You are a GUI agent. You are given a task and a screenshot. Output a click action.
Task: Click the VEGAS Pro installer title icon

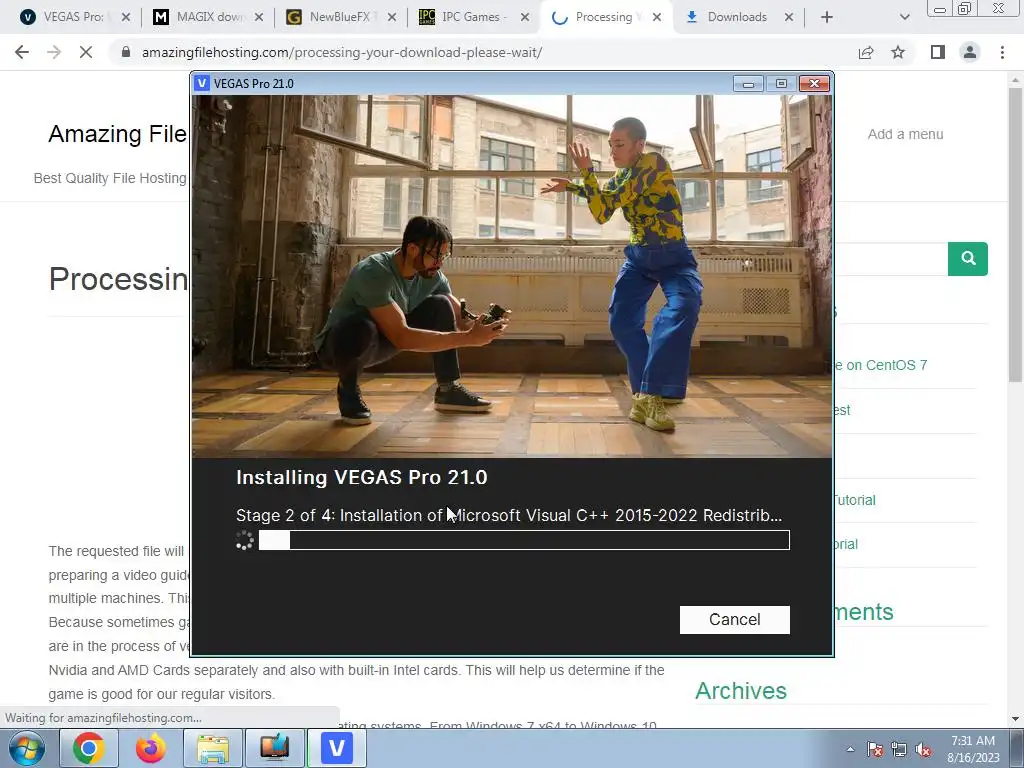pyautogui.click(x=202, y=84)
